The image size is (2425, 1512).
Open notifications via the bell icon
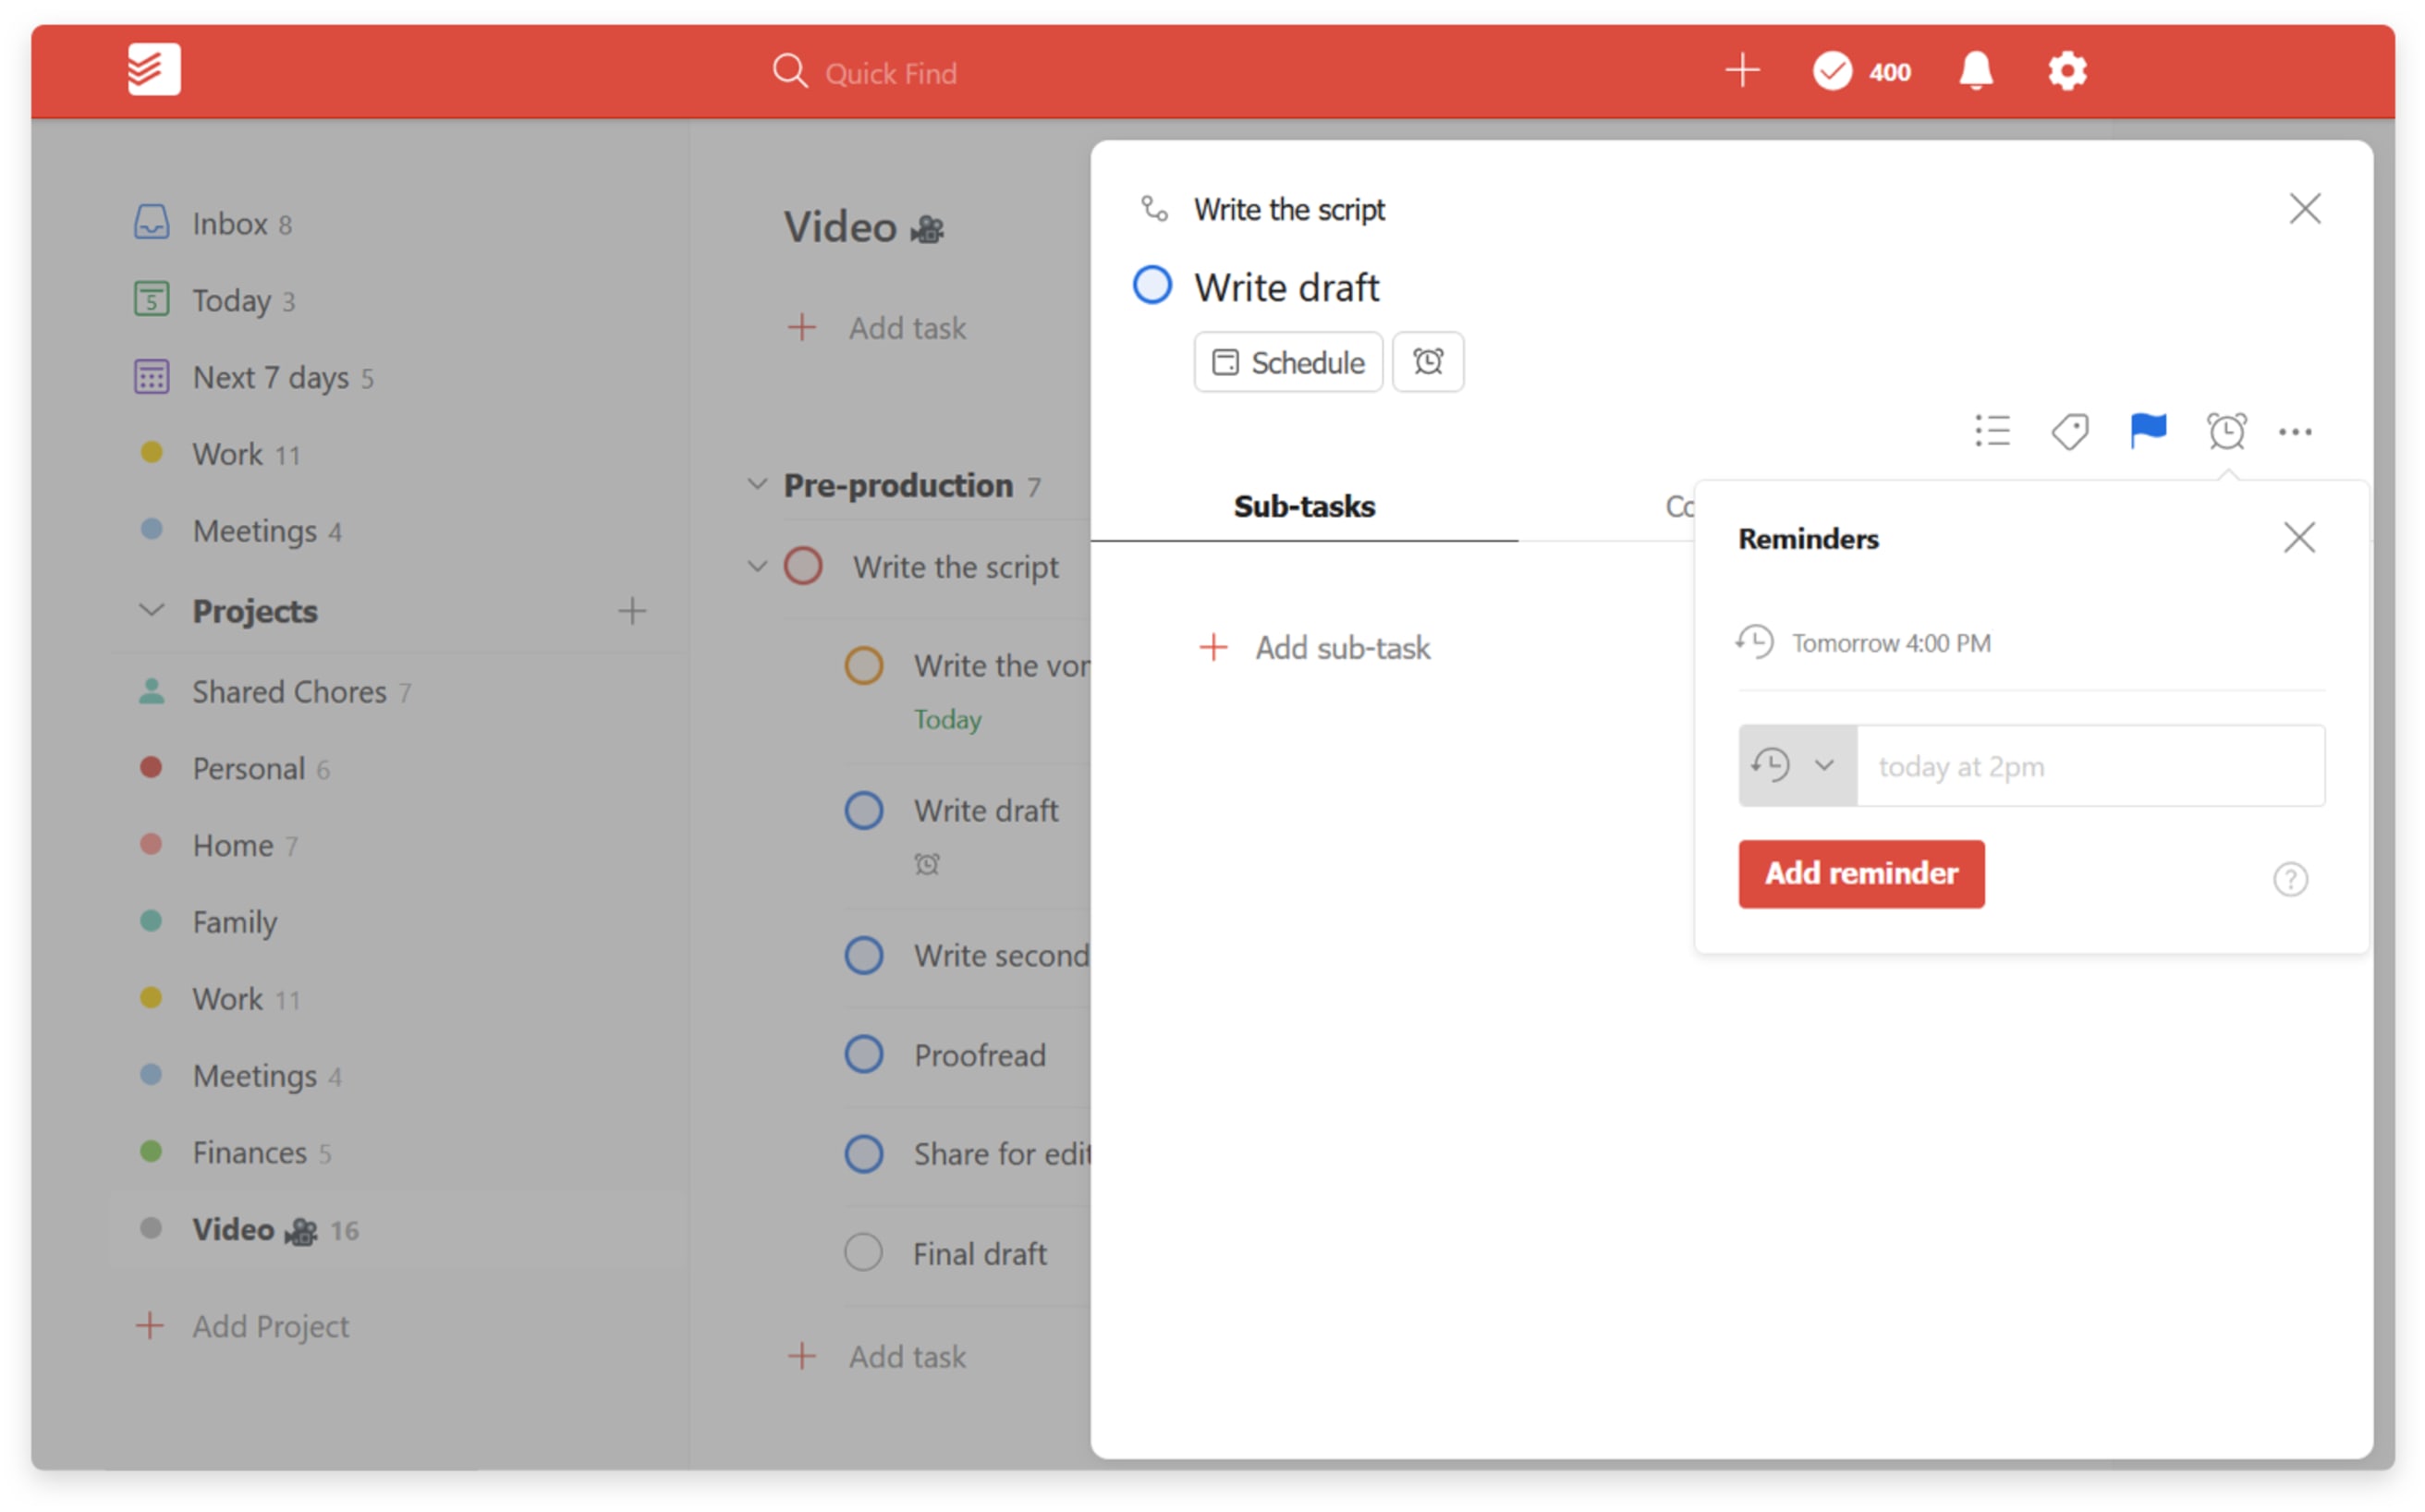(1977, 71)
